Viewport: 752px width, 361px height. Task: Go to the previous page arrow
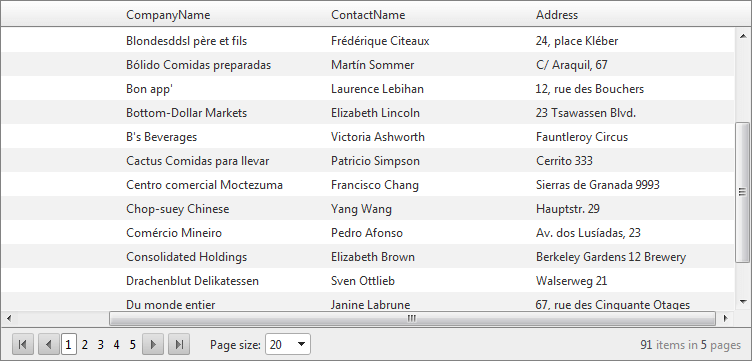click(x=48, y=344)
